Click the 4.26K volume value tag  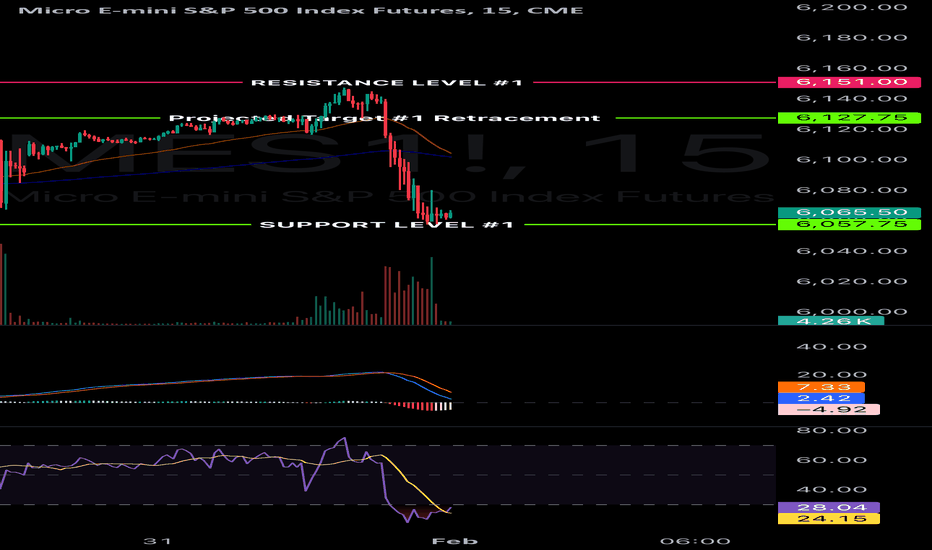pyautogui.click(x=831, y=321)
